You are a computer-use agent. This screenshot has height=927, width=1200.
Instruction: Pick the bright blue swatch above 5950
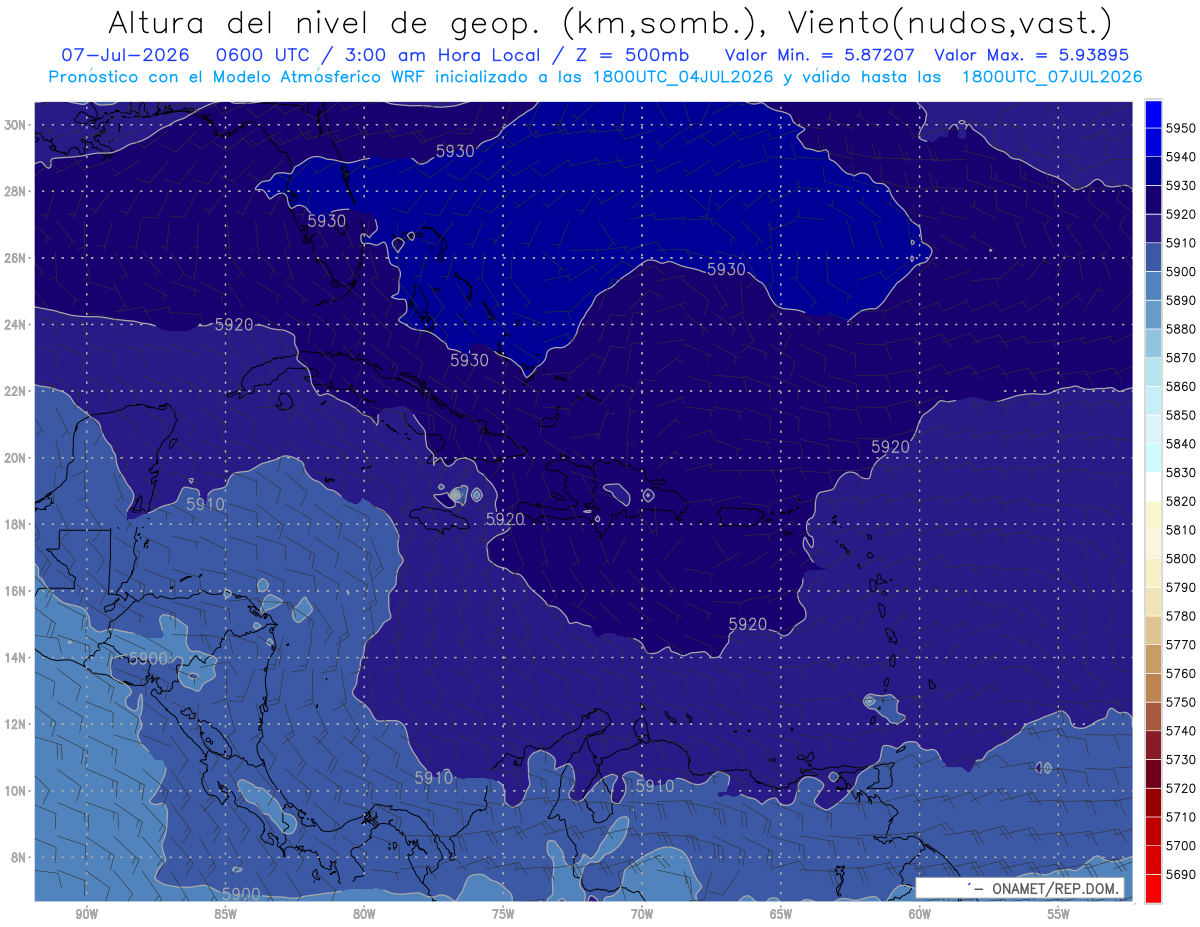click(1153, 113)
